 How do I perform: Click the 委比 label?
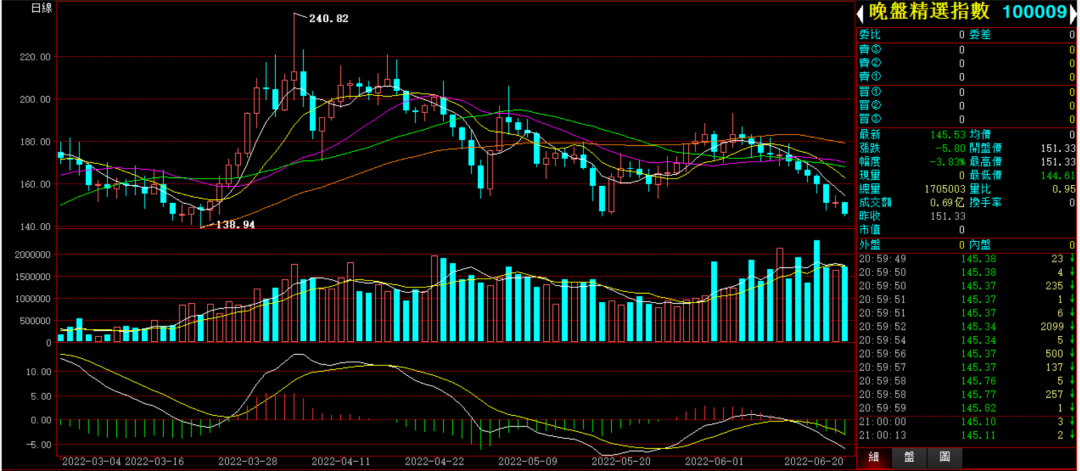[x=869, y=34]
